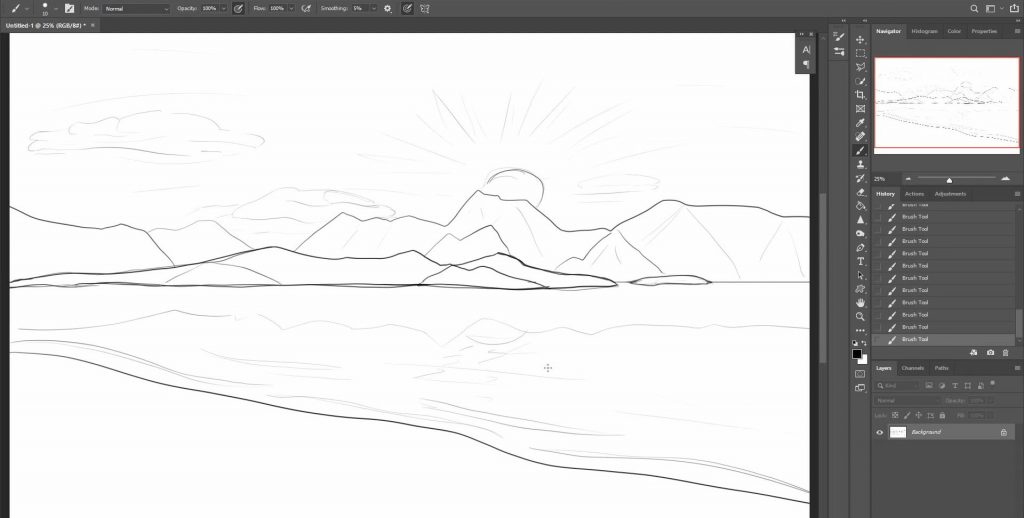Open the Edit Toolbar three-dots menu
Screen dimensions: 1024x518
tap(860, 330)
